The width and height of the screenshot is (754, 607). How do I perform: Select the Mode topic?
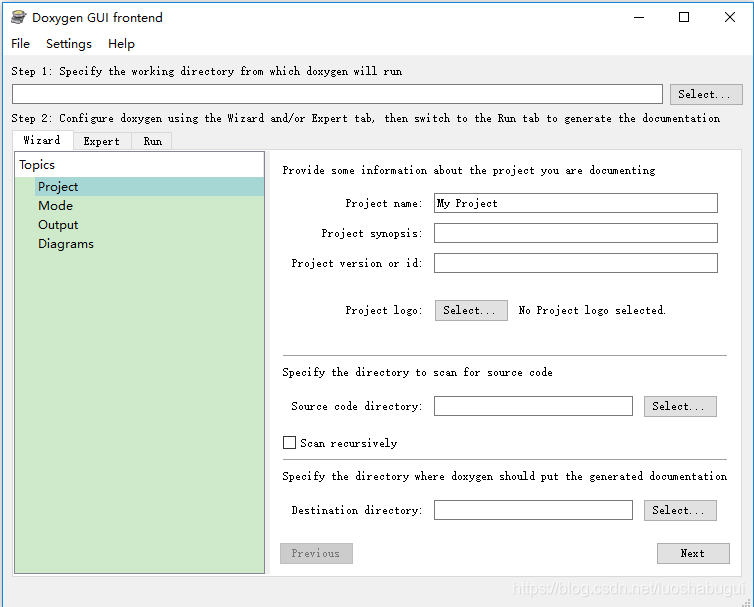150,206
